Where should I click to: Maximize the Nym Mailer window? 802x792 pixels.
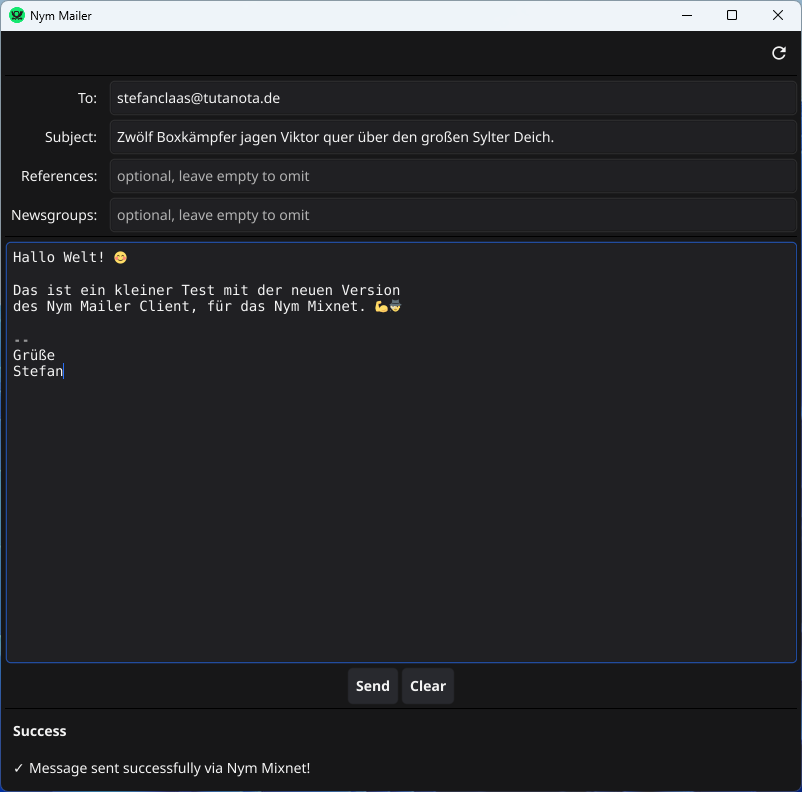(x=732, y=15)
